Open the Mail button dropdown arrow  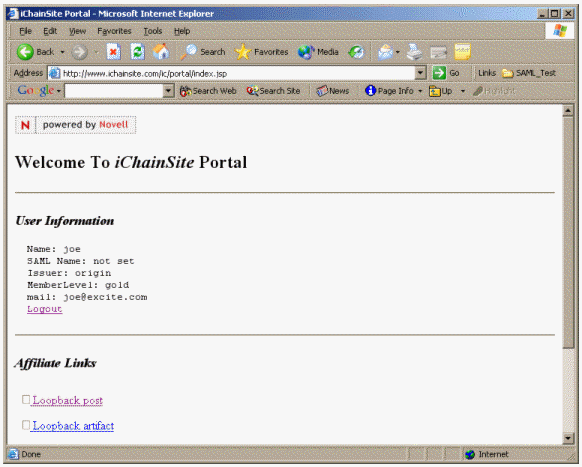coord(398,52)
